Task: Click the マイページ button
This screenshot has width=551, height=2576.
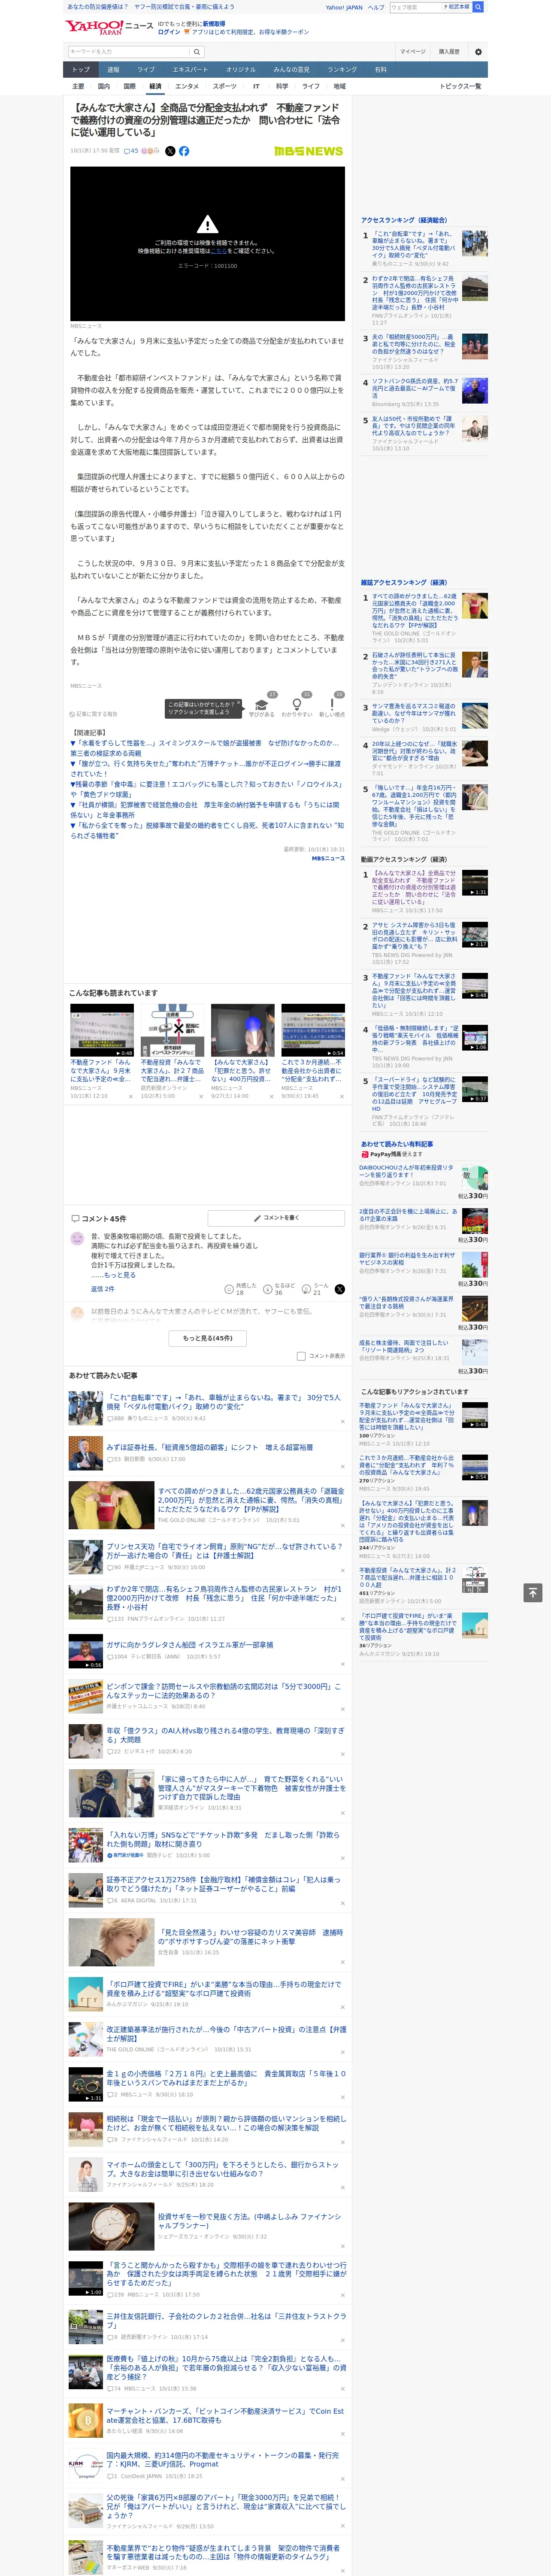Action: [x=413, y=52]
